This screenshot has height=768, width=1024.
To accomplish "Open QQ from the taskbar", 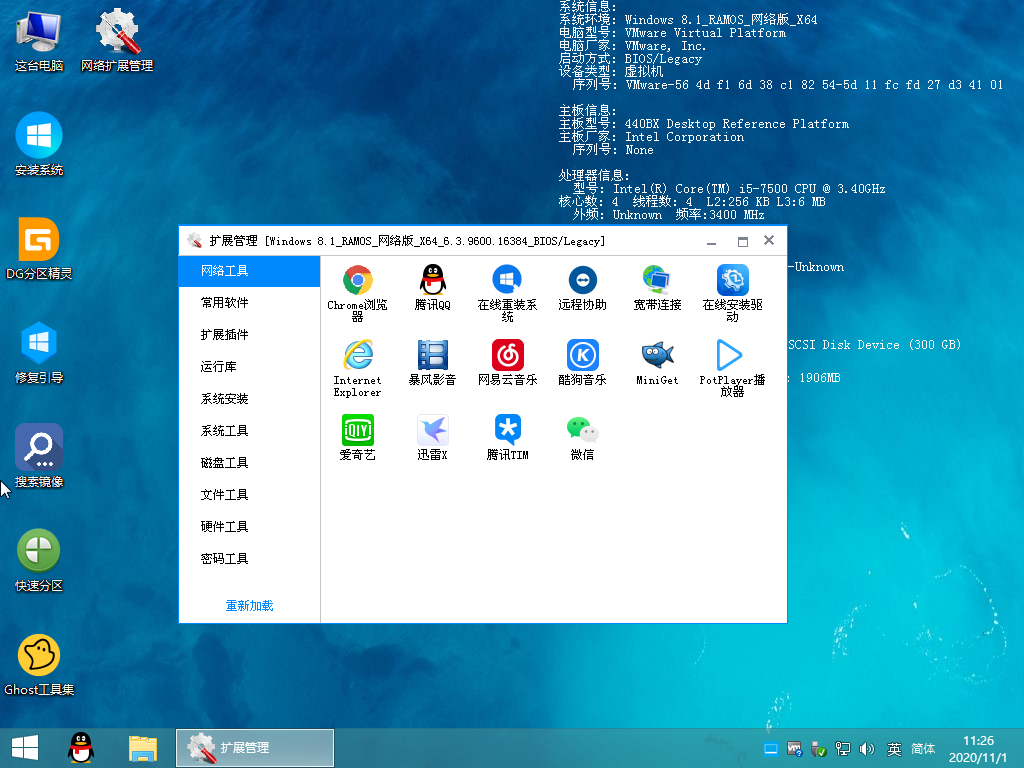I will [x=81, y=748].
